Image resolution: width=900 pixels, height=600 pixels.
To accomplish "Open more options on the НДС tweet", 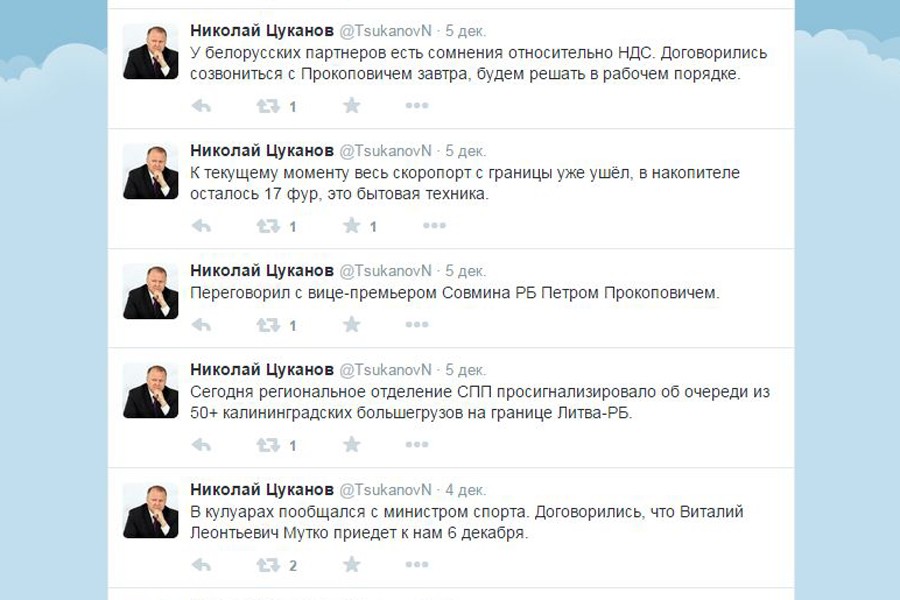I will 433,106.
